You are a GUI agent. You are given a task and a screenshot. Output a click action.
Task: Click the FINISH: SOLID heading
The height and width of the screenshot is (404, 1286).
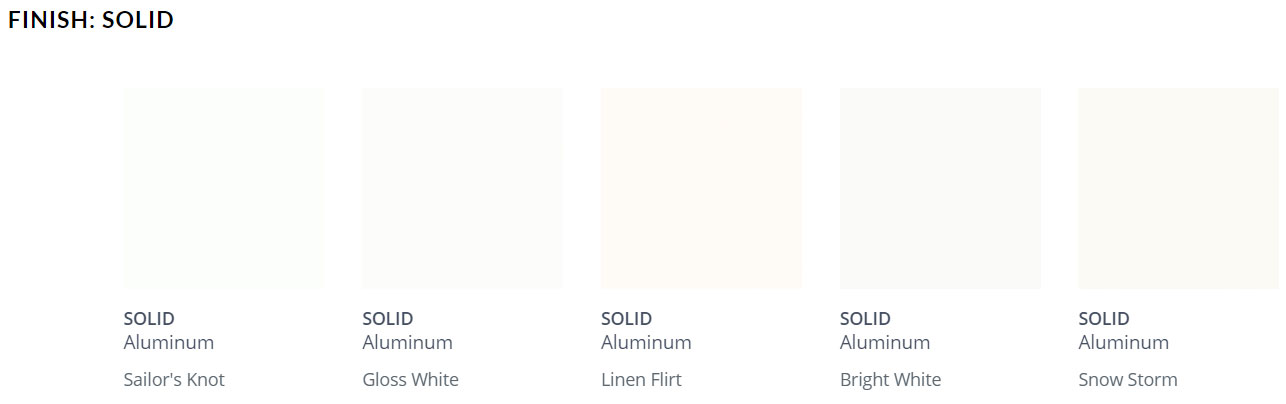coord(91,20)
